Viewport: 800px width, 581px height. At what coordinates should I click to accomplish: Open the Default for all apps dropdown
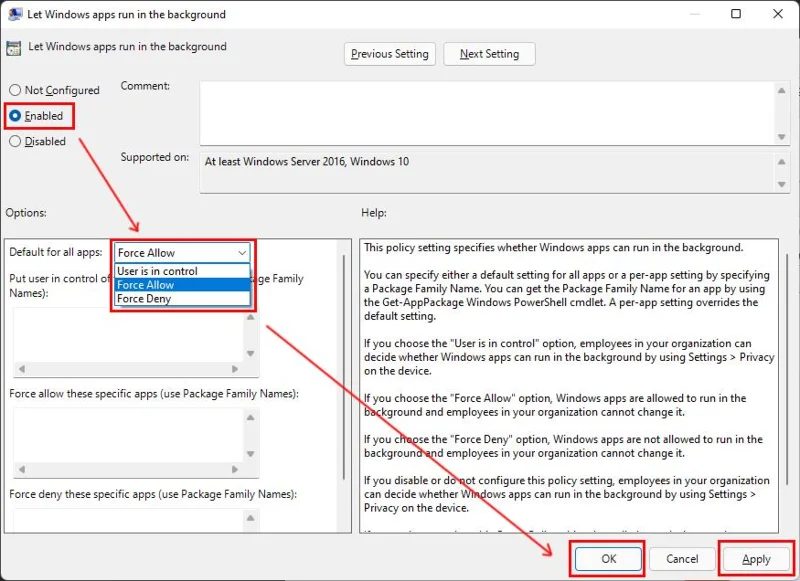tap(182, 252)
